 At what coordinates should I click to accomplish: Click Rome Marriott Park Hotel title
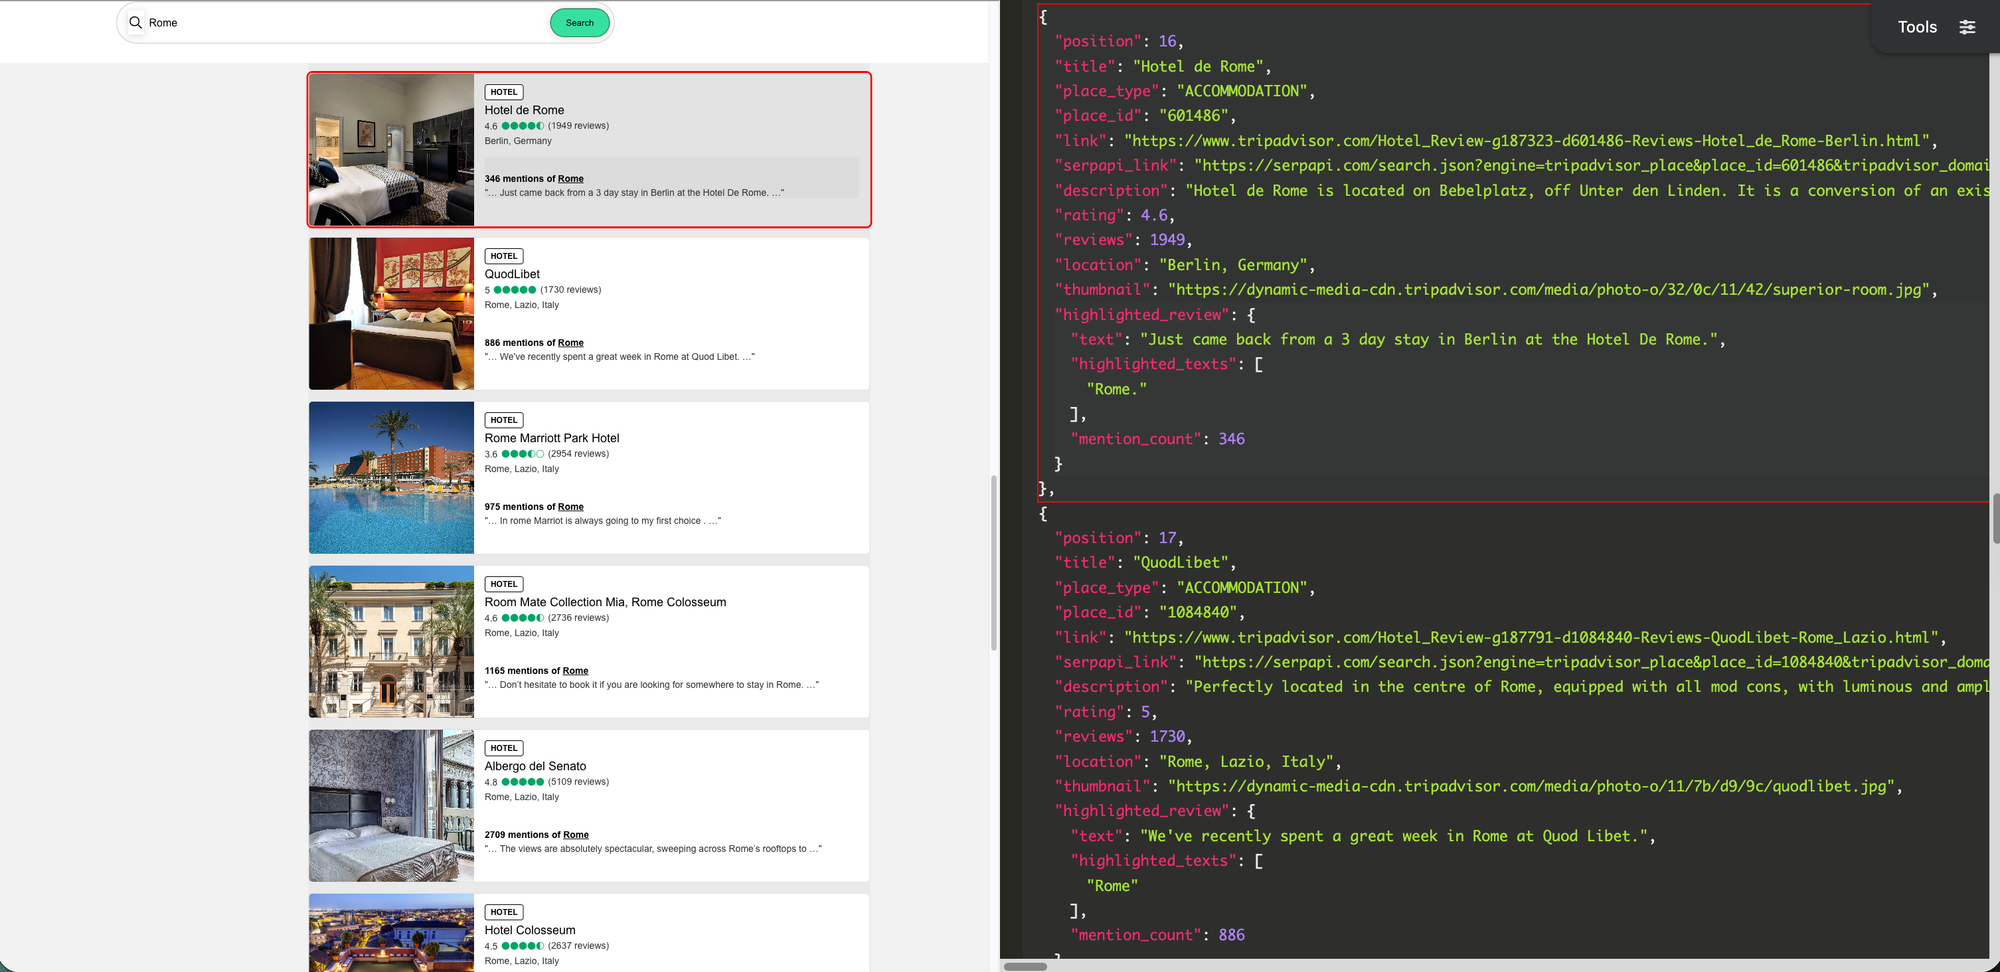552,438
